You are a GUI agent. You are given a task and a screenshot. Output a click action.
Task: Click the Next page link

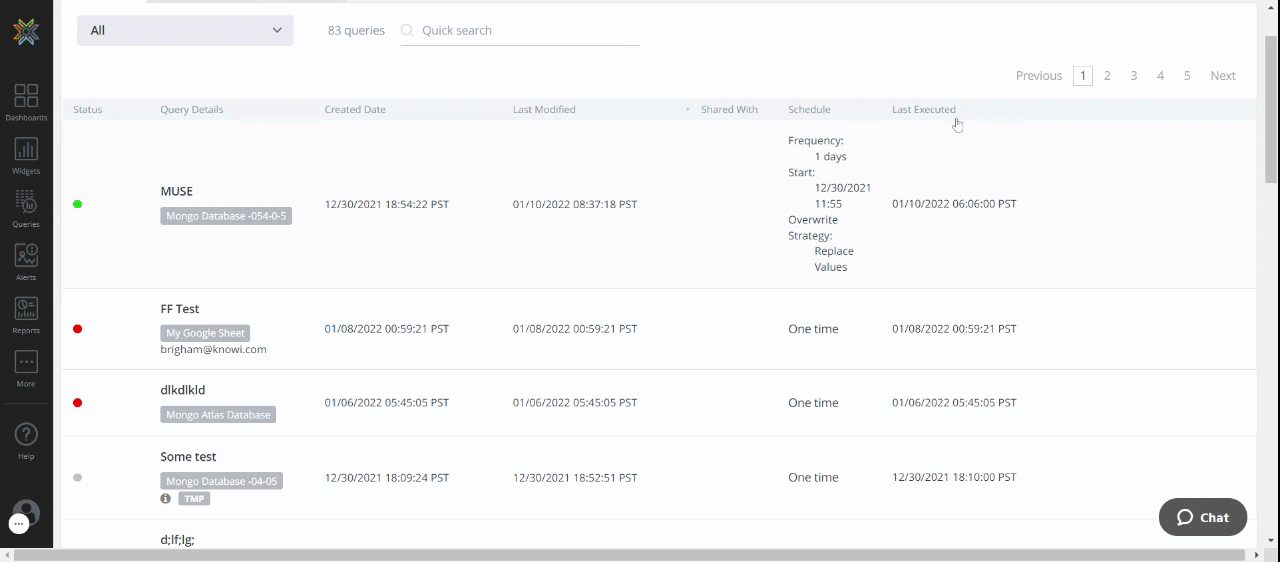click(x=1222, y=76)
